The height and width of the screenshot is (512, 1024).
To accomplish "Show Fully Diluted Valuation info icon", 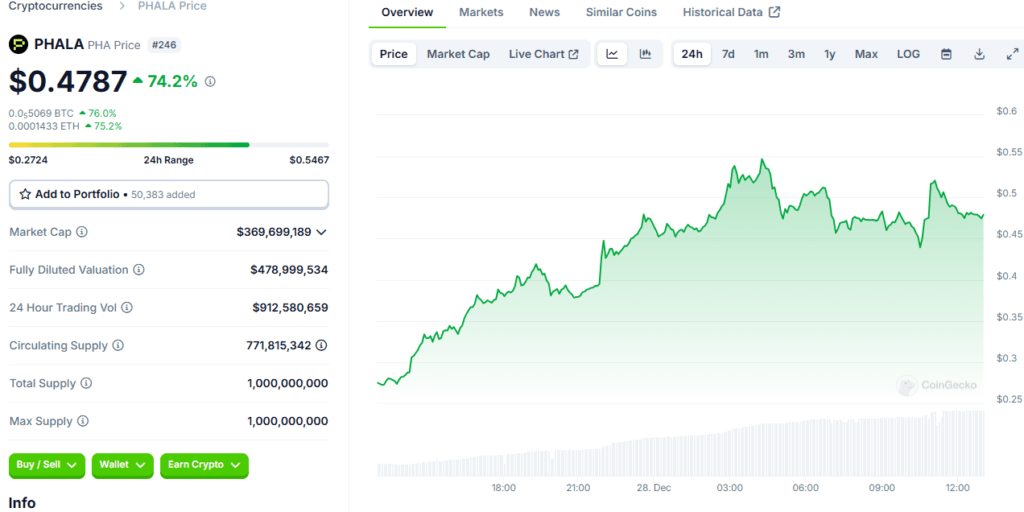I will click(x=139, y=270).
